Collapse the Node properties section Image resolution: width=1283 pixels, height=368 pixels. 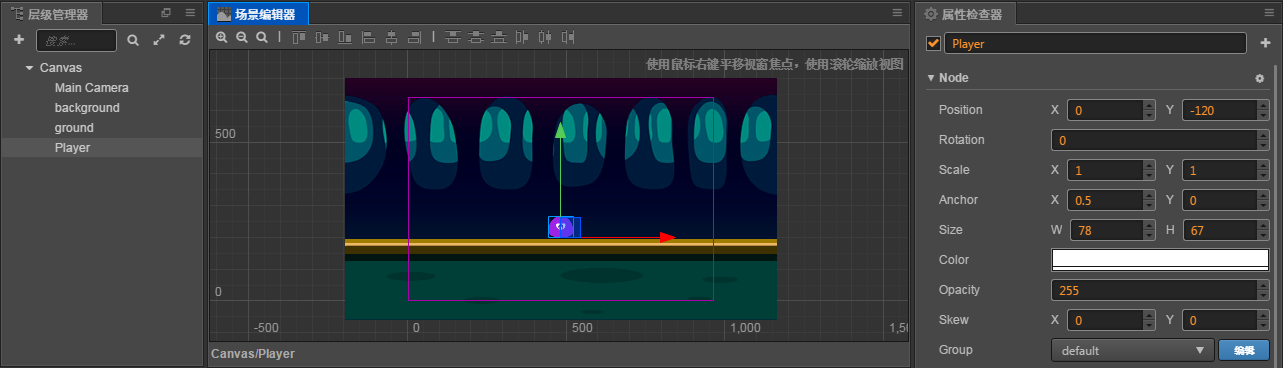931,78
